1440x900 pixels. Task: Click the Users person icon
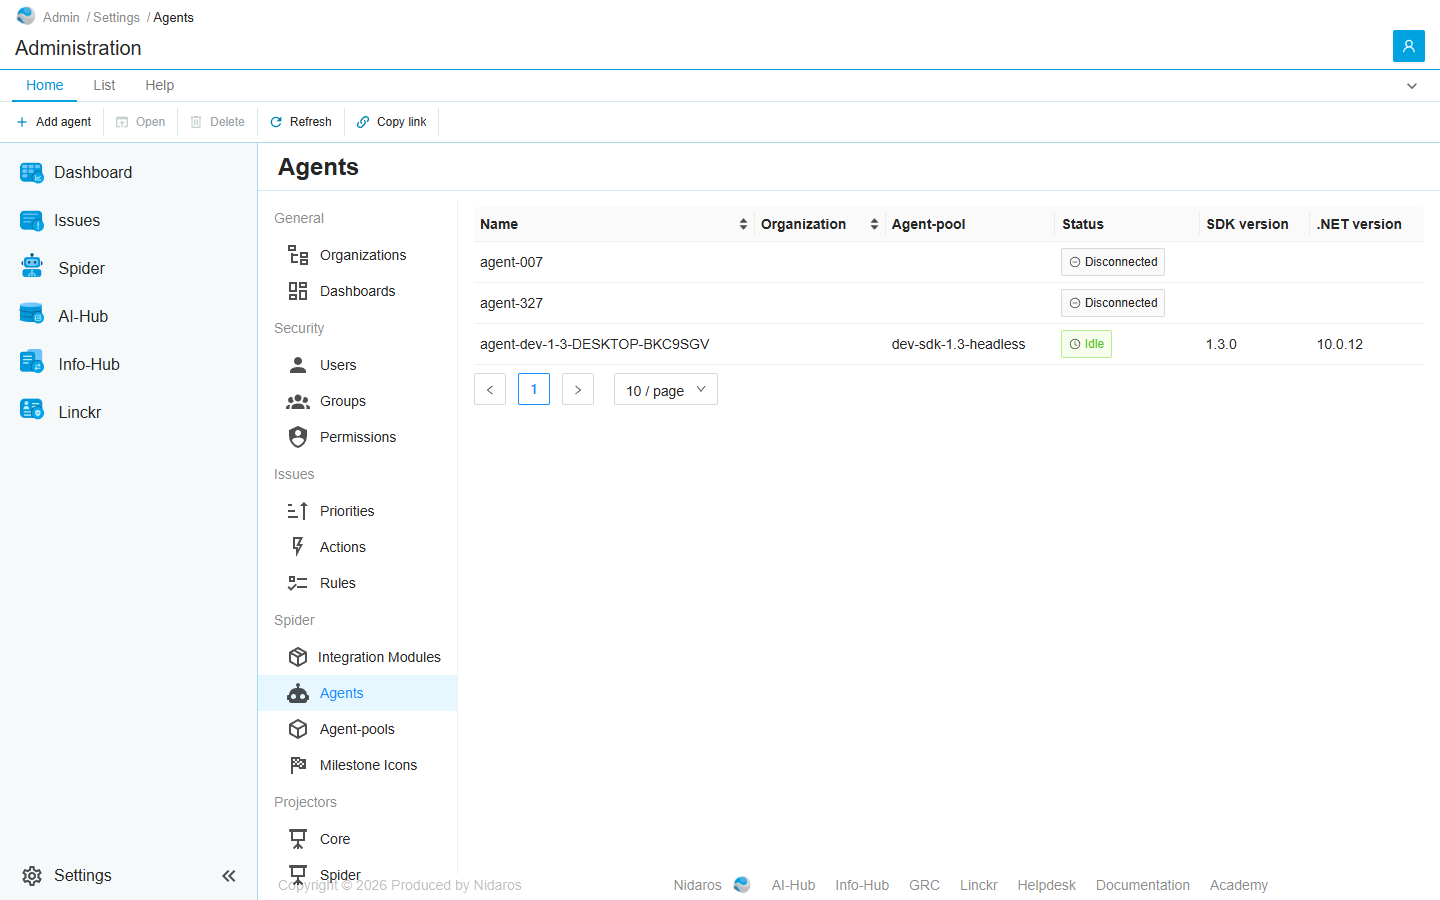coord(298,365)
